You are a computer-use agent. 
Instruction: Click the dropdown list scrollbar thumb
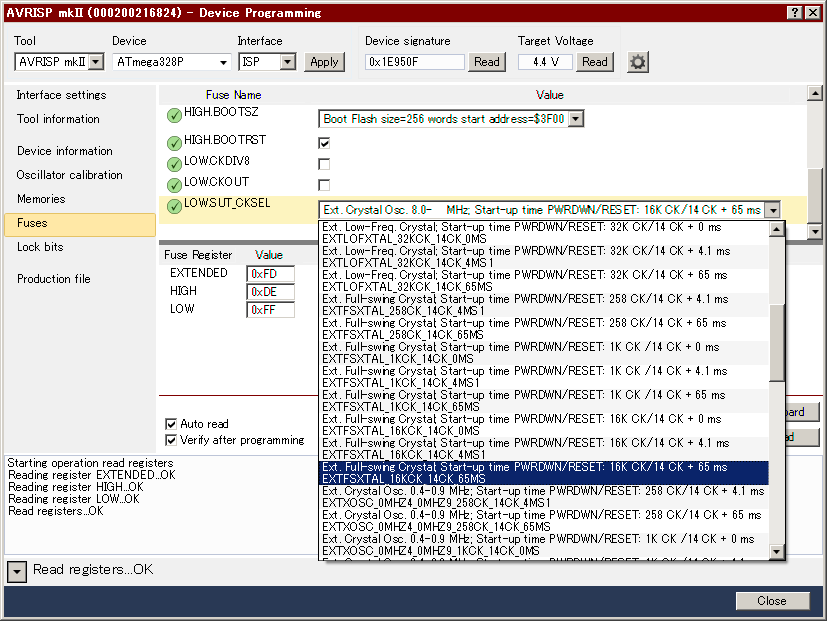tap(776, 343)
